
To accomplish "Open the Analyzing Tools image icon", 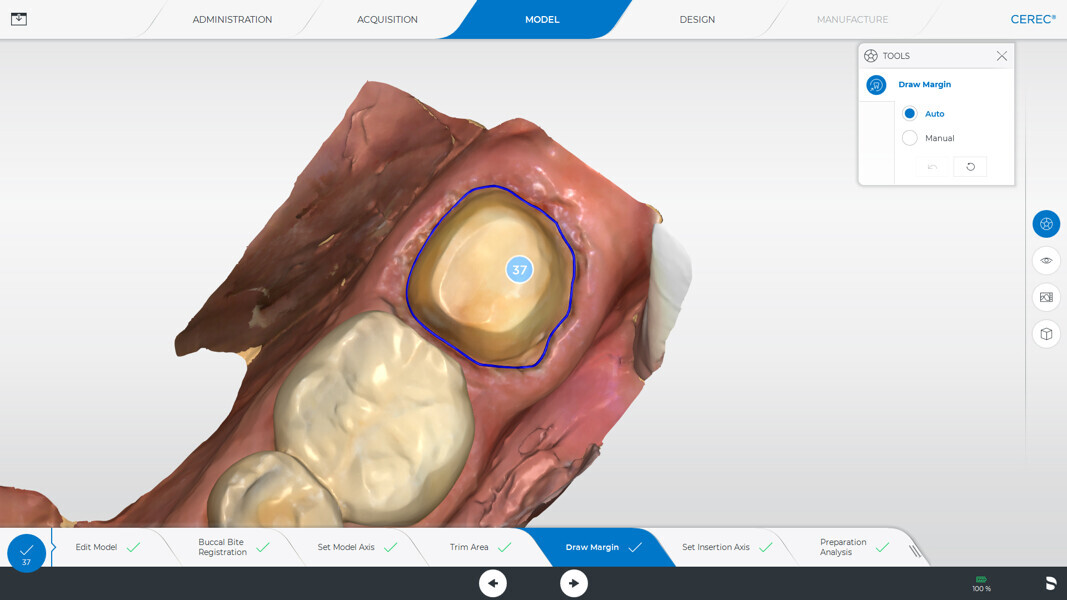I will click(1046, 297).
